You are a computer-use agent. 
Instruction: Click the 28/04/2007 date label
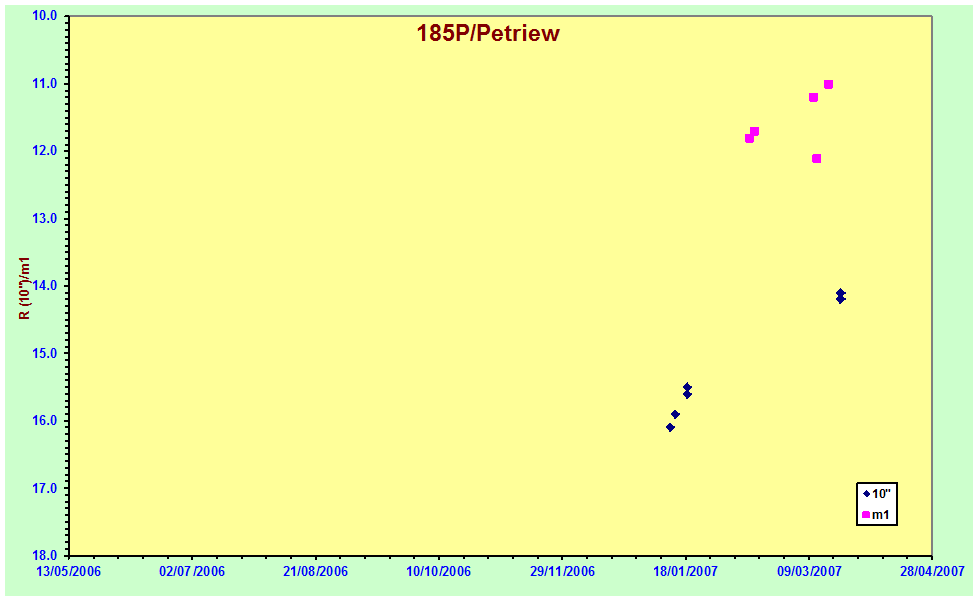coord(932,571)
